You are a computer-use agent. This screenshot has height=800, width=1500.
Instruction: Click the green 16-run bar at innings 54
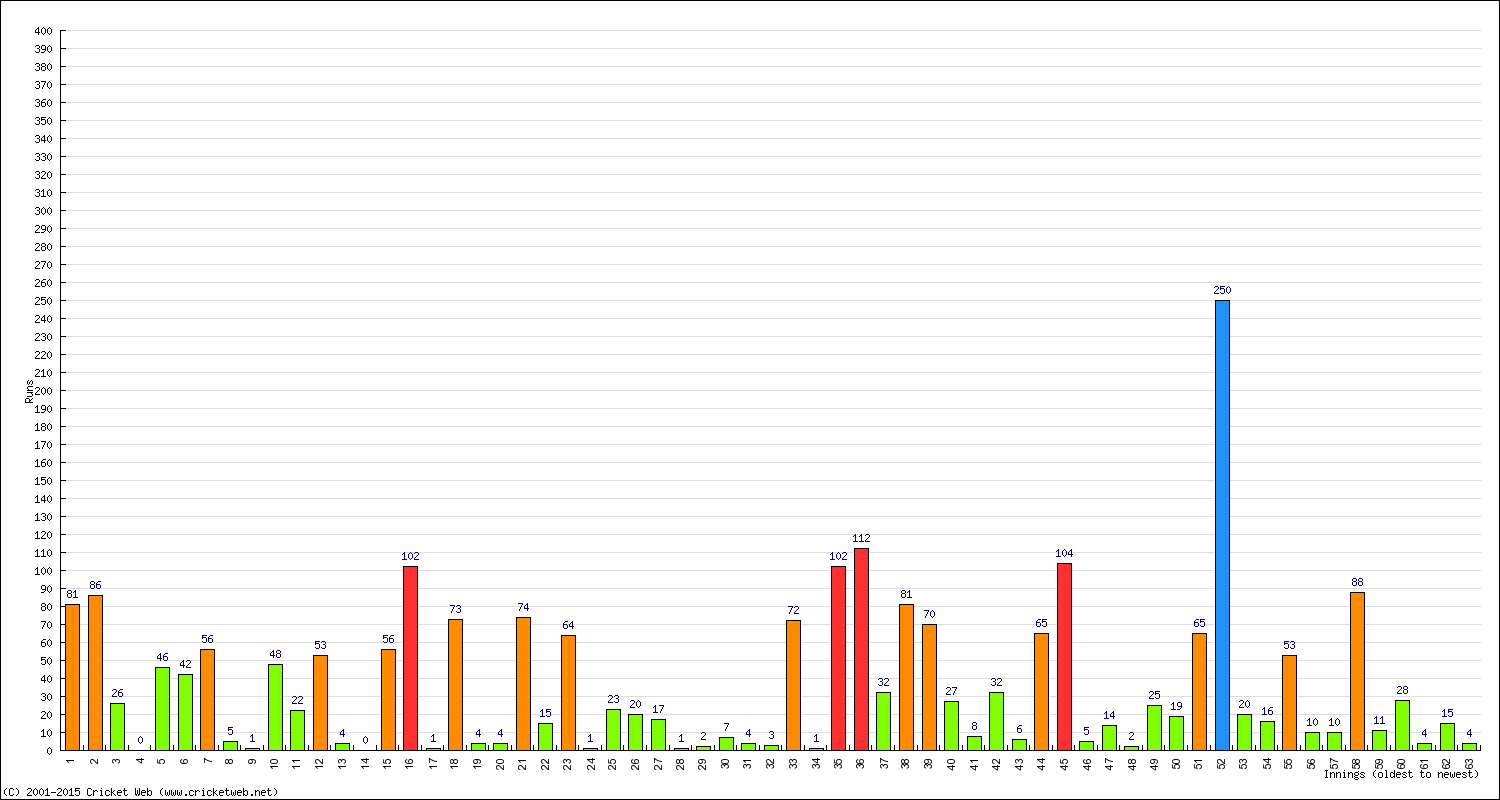click(1267, 735)
